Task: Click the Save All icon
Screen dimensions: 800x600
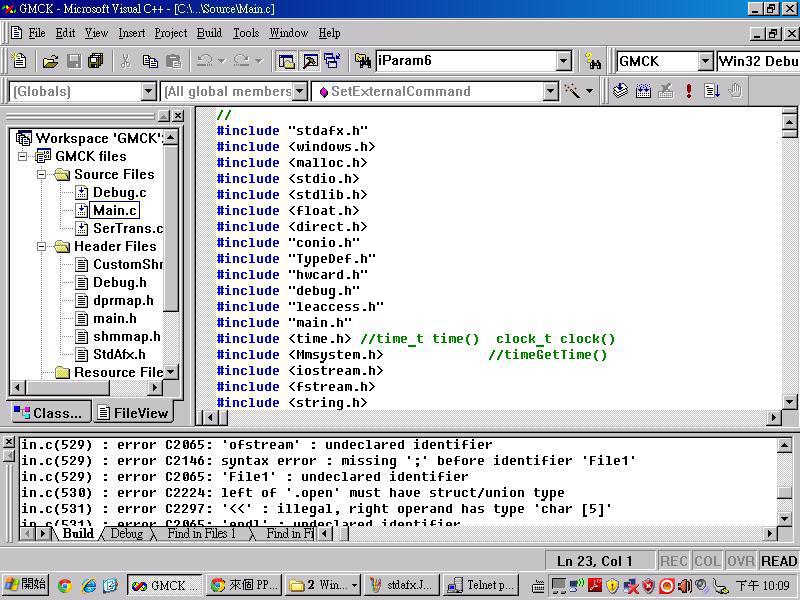Action: [96, 61]
